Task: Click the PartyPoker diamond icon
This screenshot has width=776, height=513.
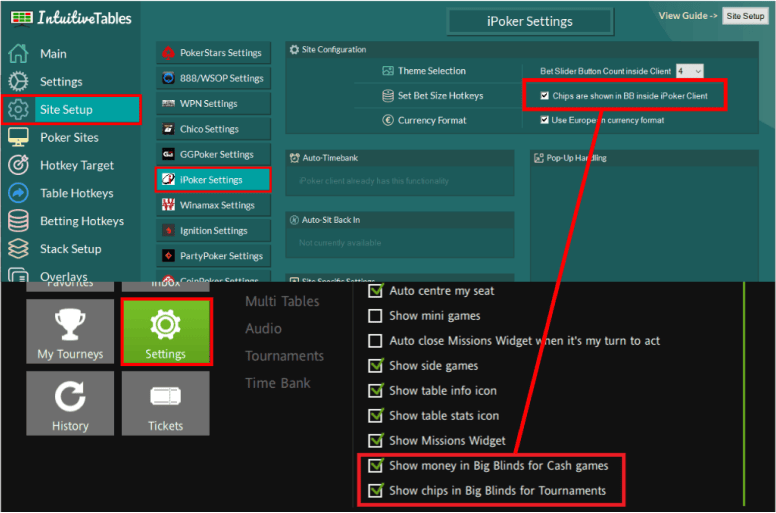Action: tap(168, 256)
